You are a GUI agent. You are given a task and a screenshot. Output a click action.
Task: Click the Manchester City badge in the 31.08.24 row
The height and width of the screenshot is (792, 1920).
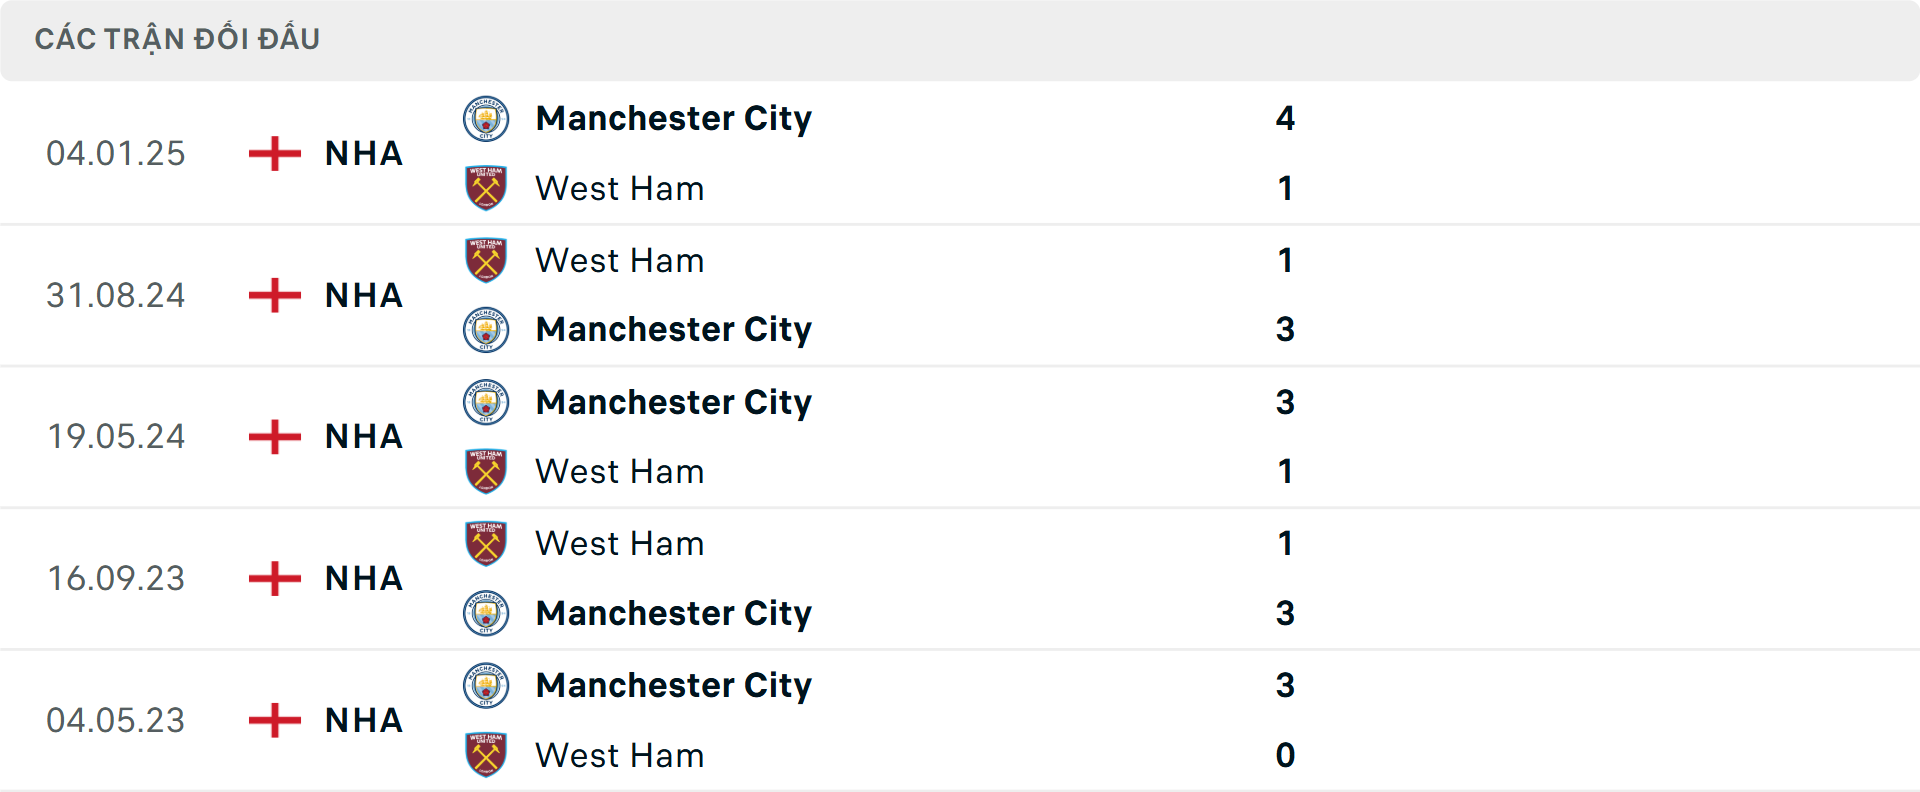point(487,330)
